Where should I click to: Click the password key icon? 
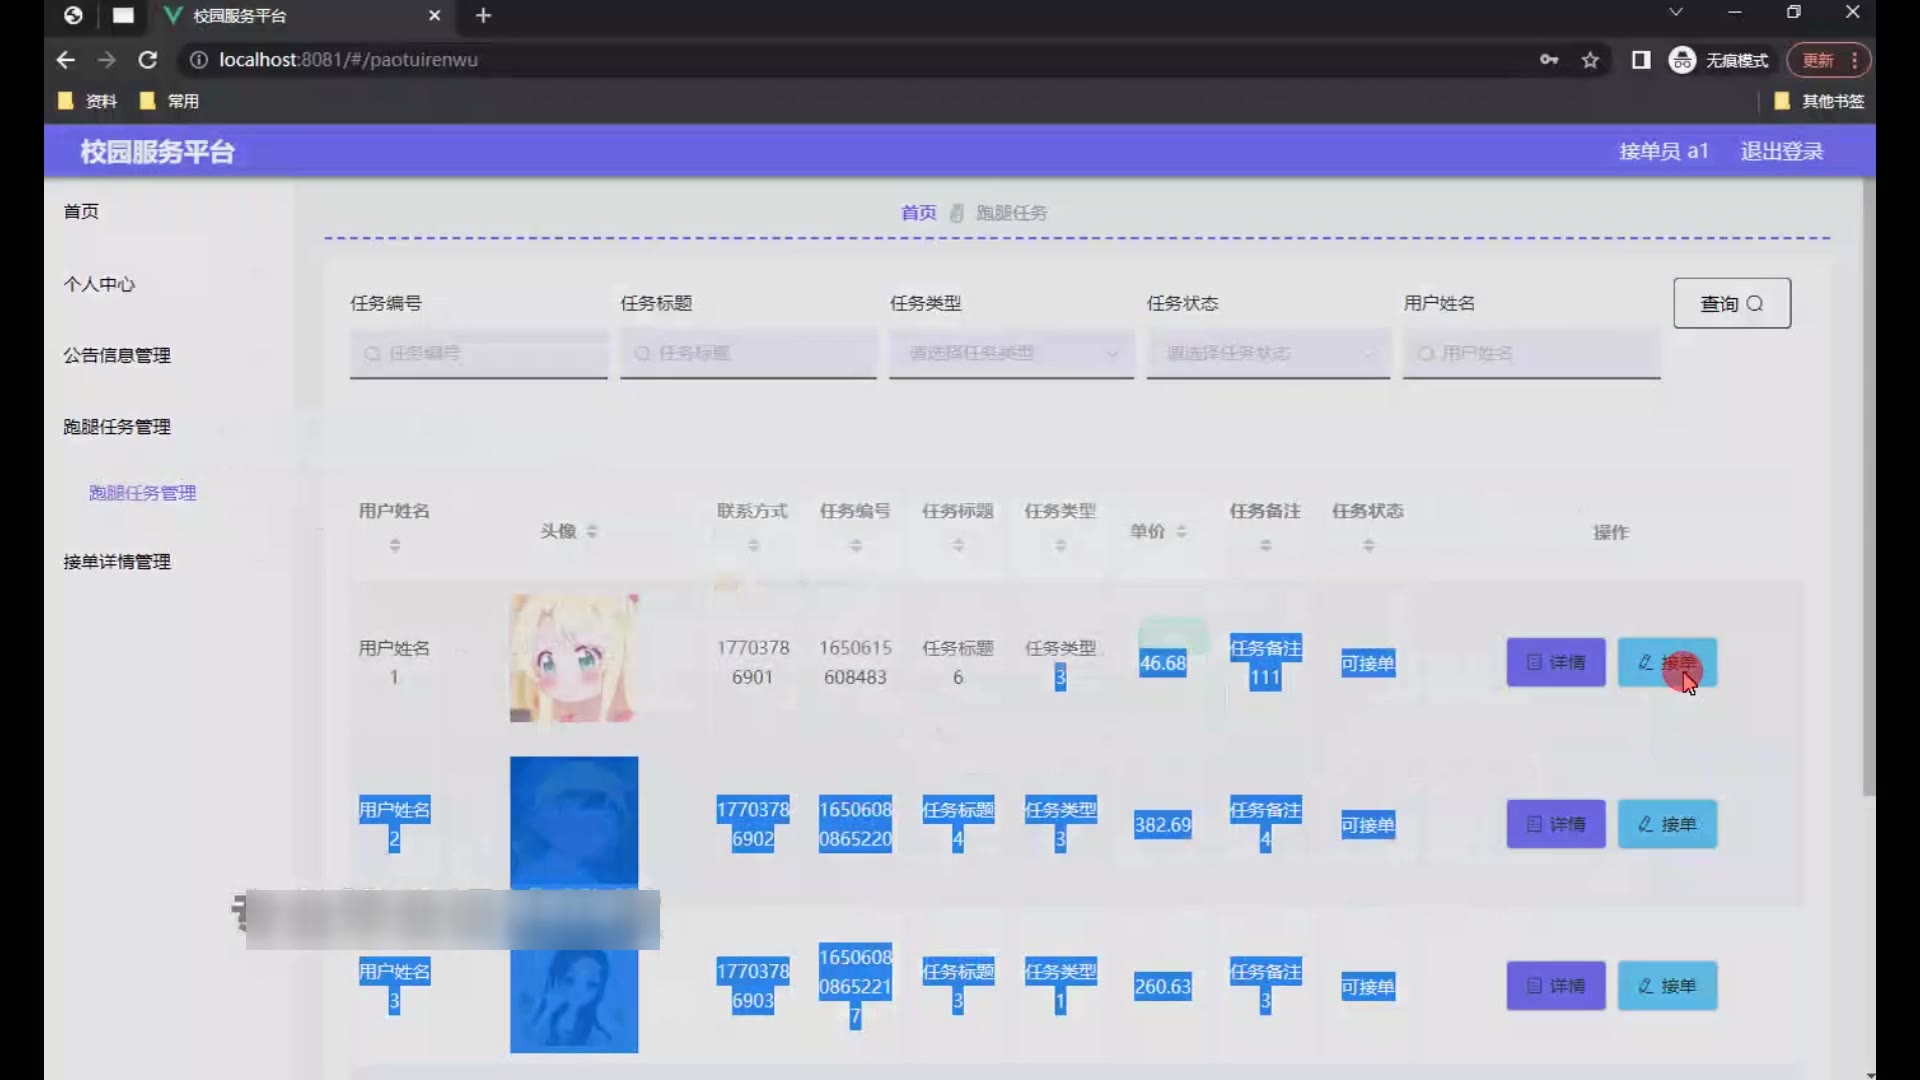[1548, 60]
